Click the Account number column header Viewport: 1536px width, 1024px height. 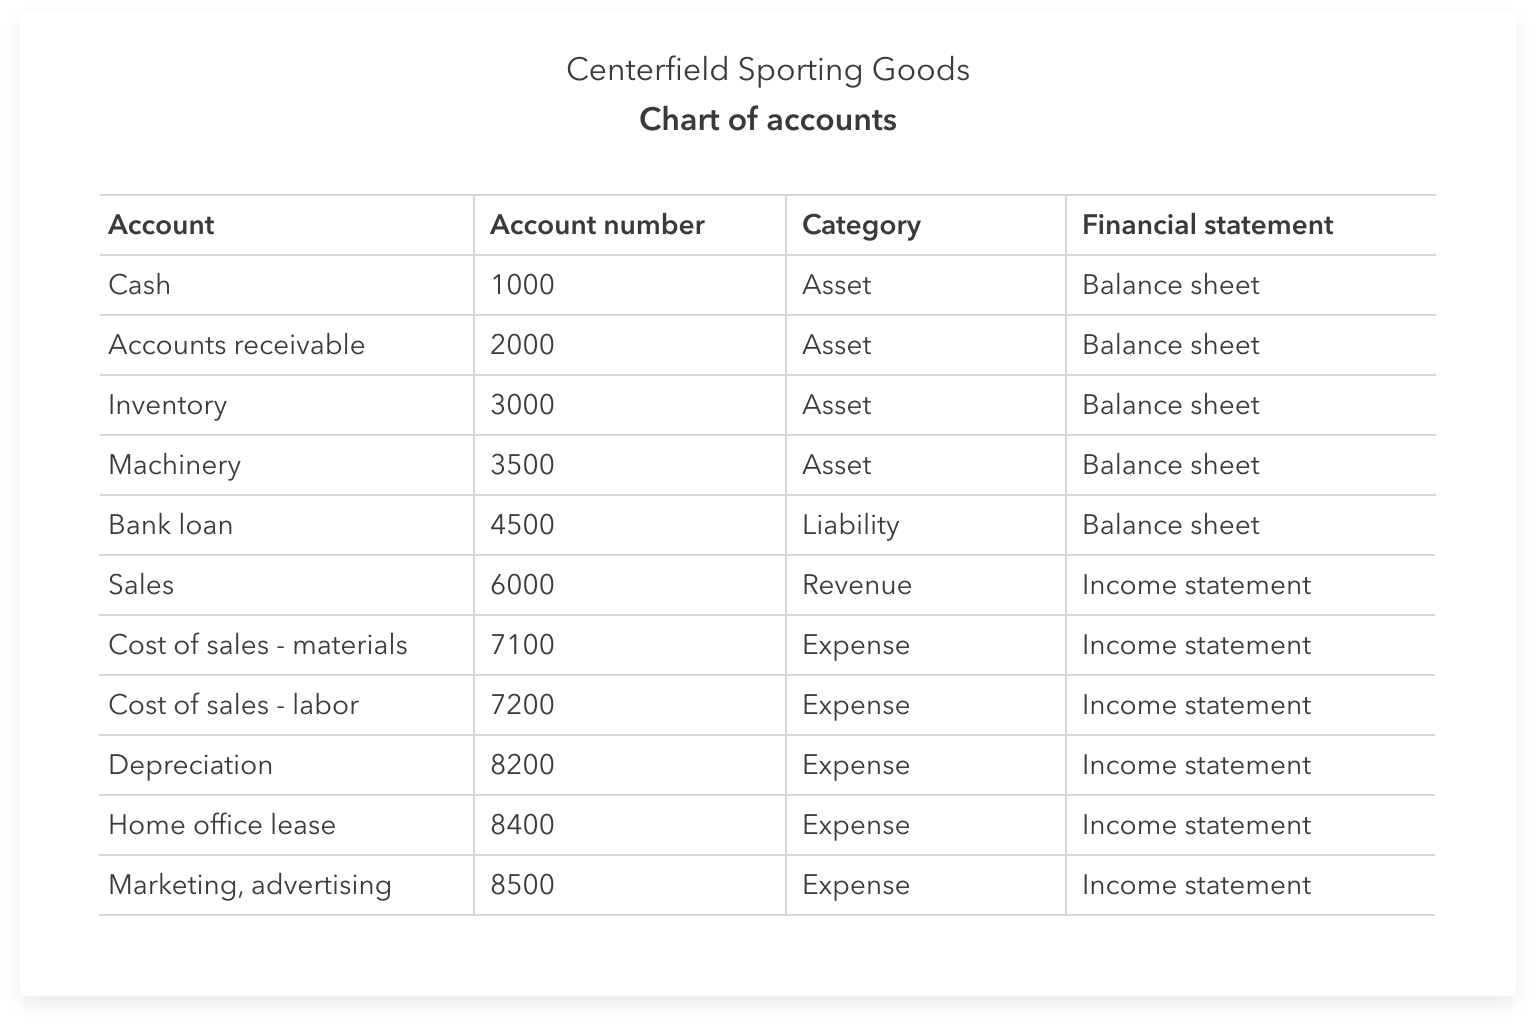point(597,225)
